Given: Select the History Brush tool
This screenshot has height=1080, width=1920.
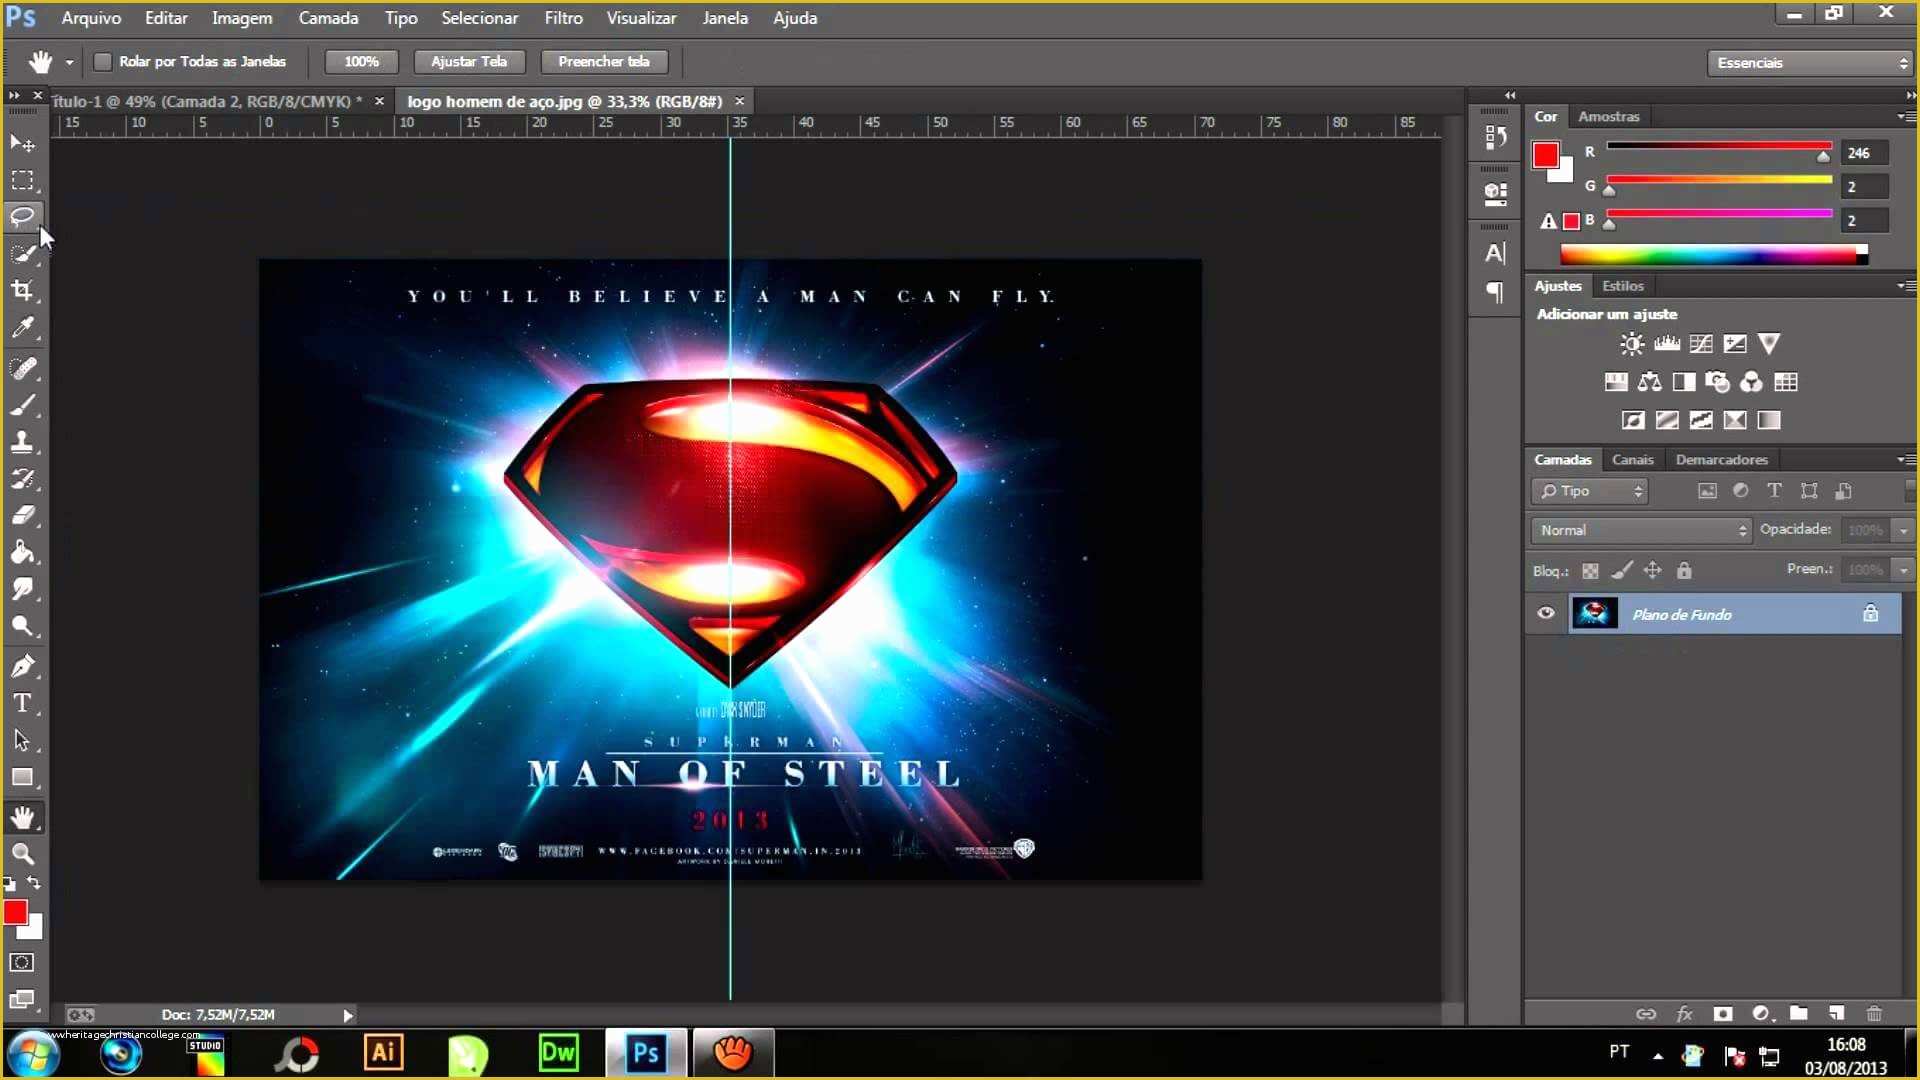Looking at the screenshot, I should 22,479.
